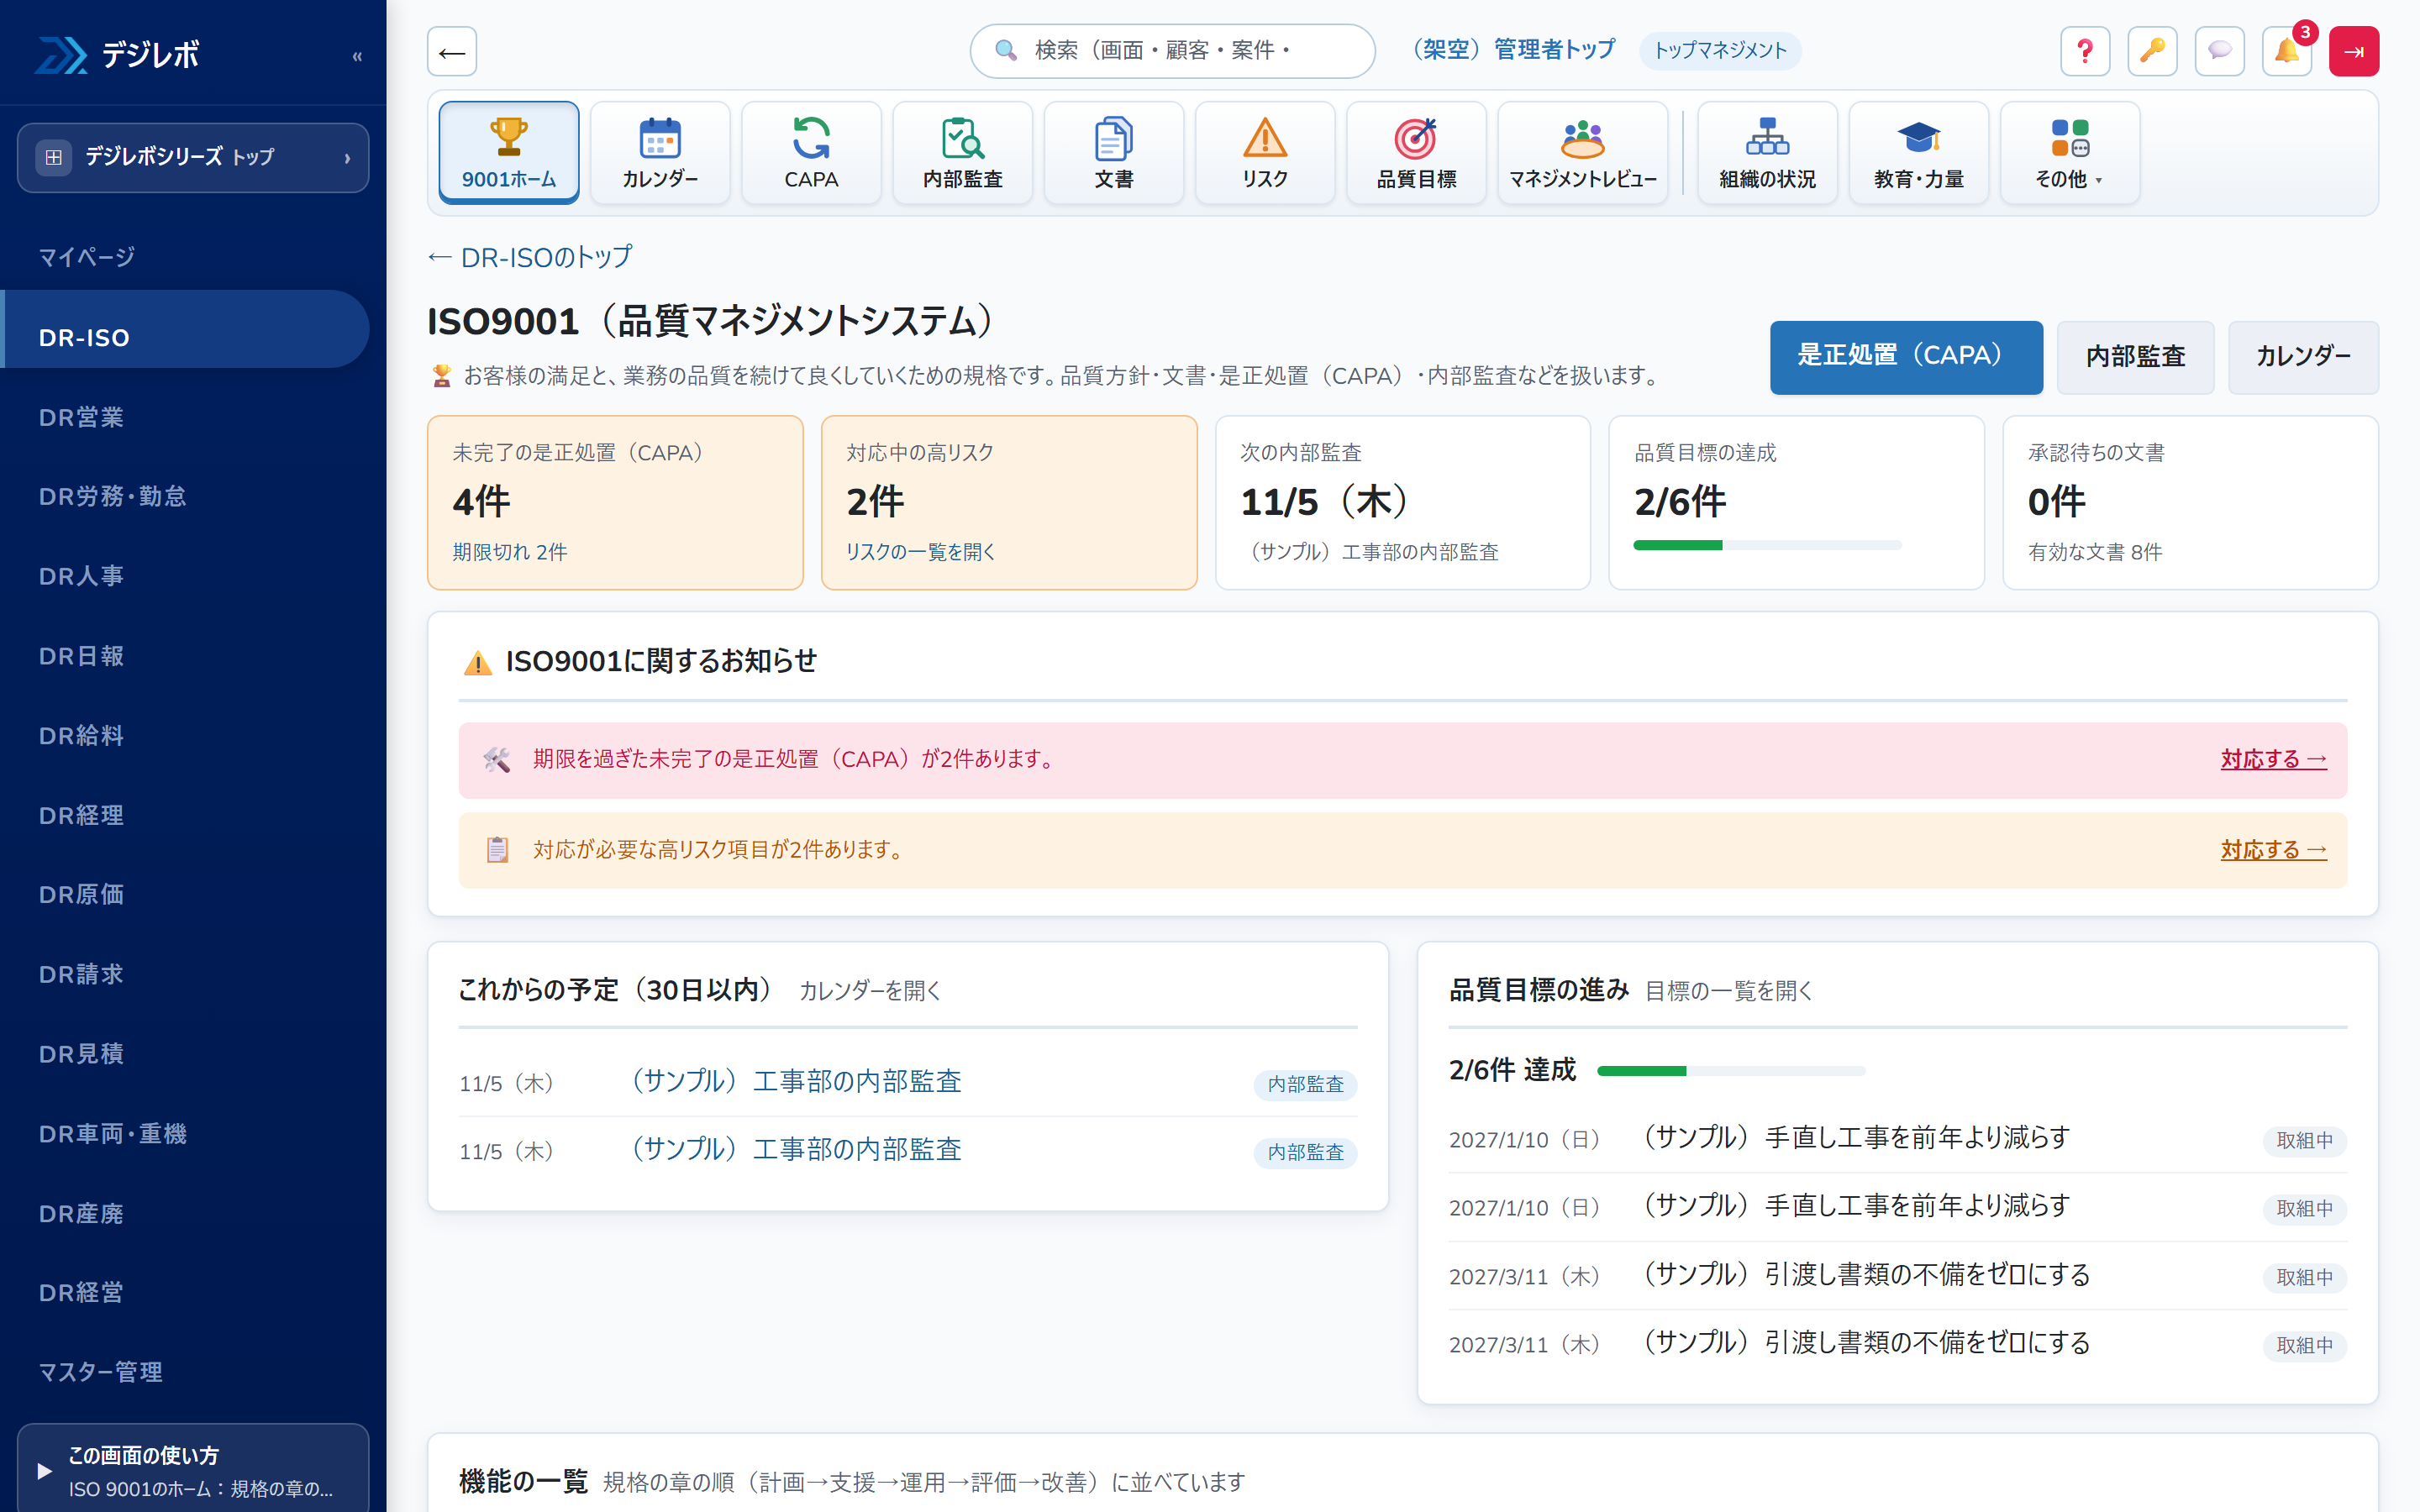Click the trophy icon beside ISO9001 description

[x=441, y=376]
